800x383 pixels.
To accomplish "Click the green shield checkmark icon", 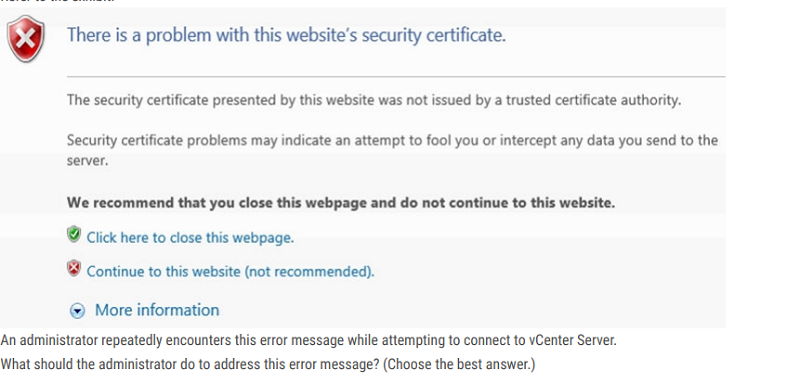I will pyautogui.click(x=74, y=234).
